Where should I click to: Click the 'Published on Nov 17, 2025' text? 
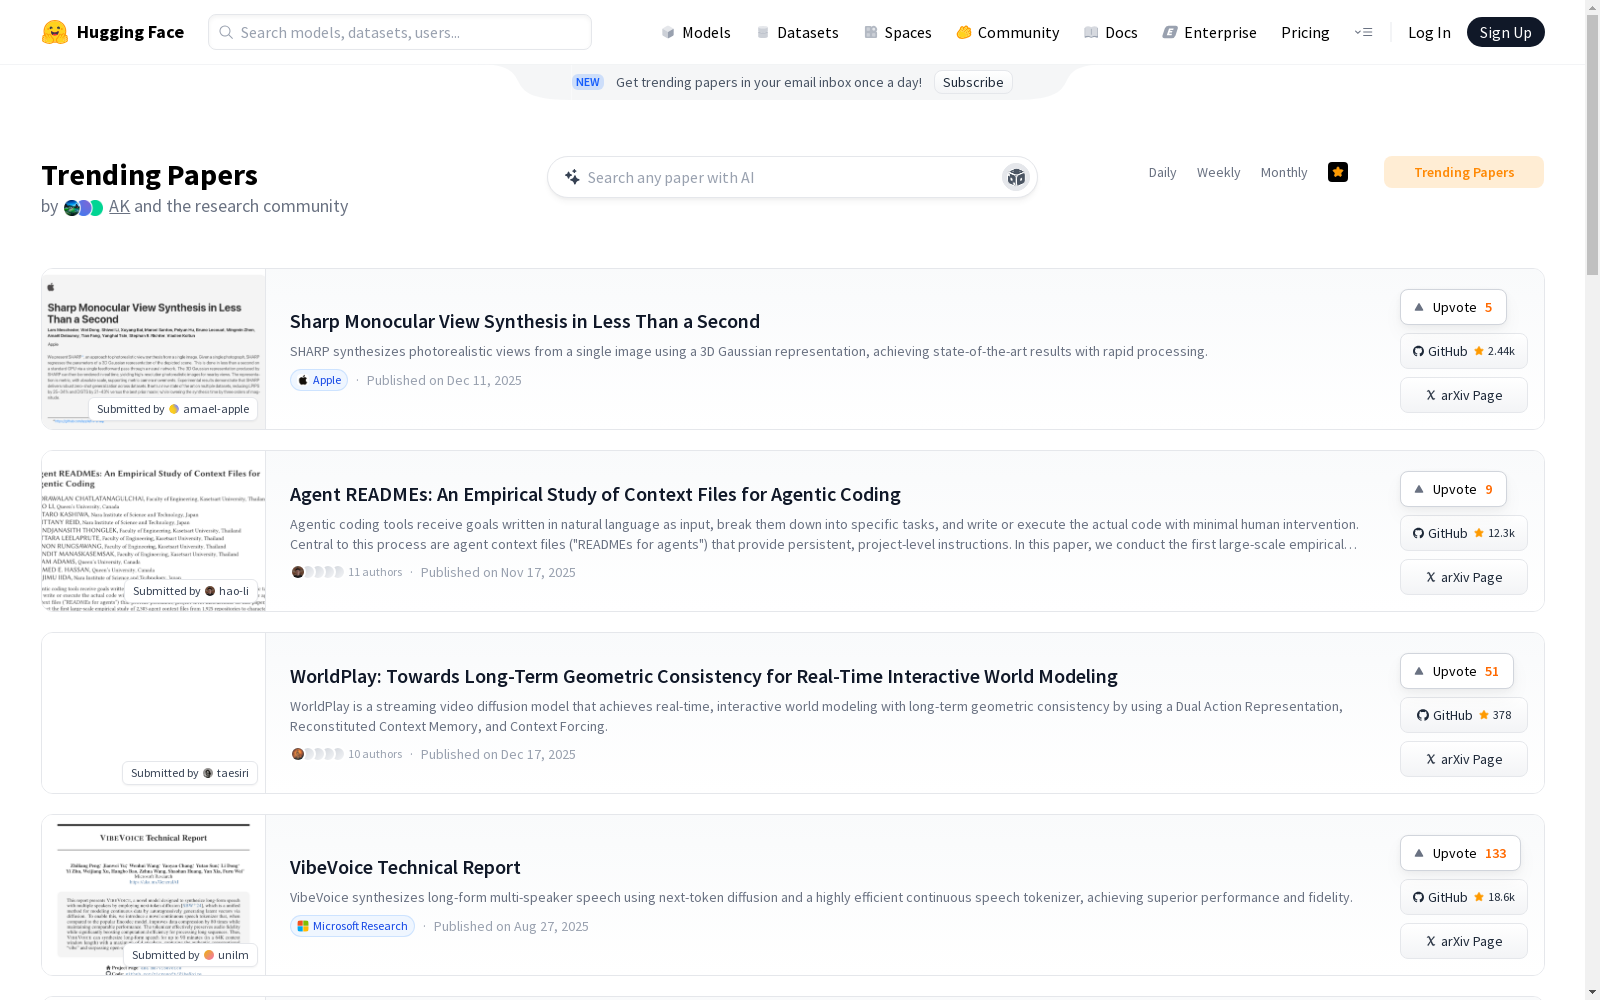tap(498, 572)
